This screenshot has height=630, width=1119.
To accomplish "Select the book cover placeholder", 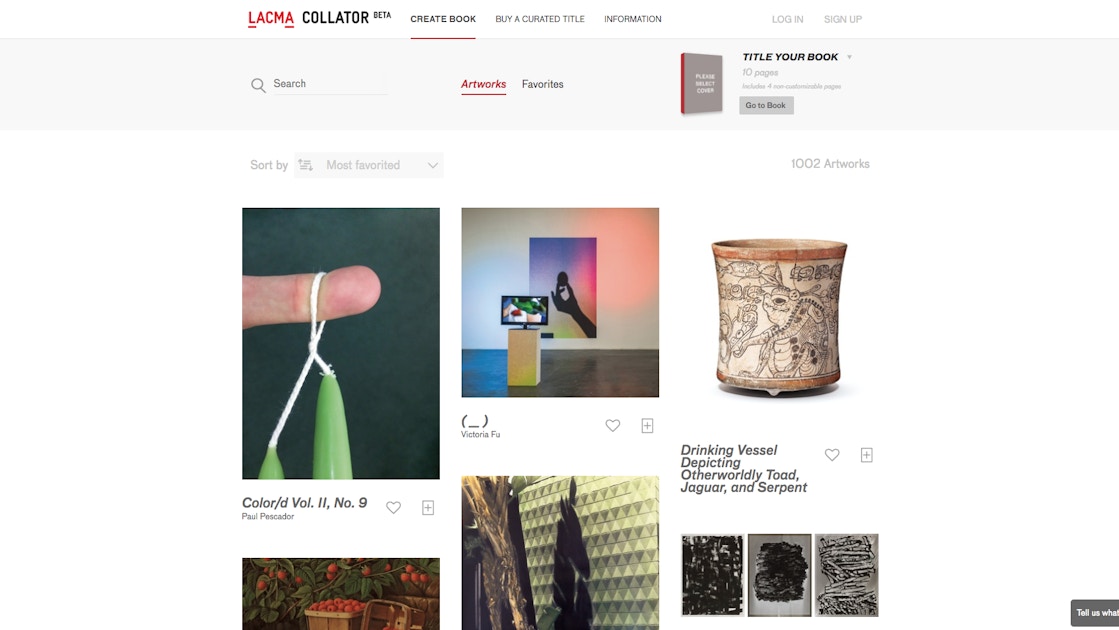I will point(702,83).
